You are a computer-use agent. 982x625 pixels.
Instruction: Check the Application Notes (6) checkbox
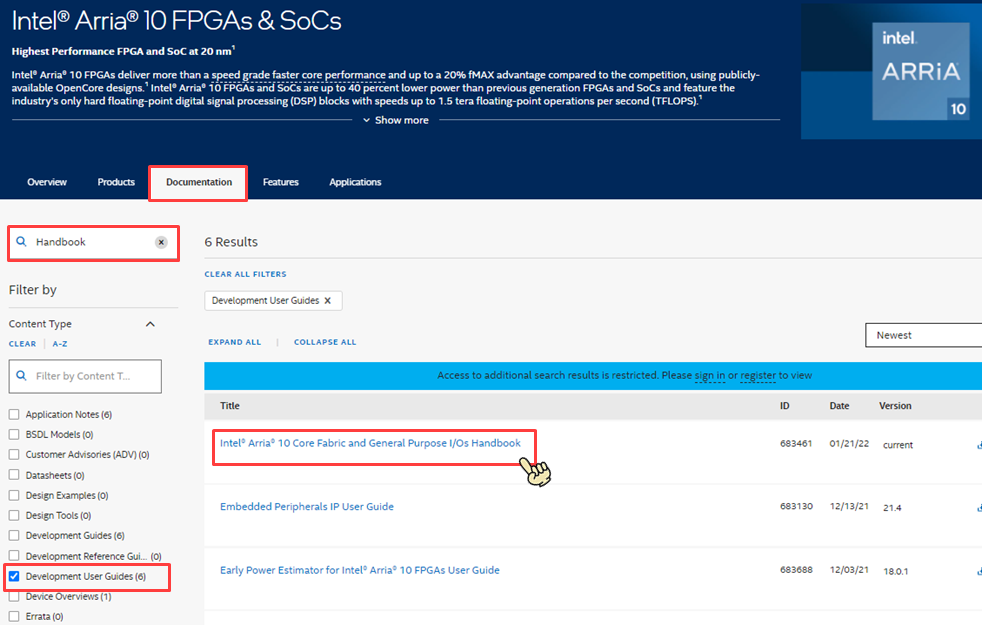click(14, 414)
